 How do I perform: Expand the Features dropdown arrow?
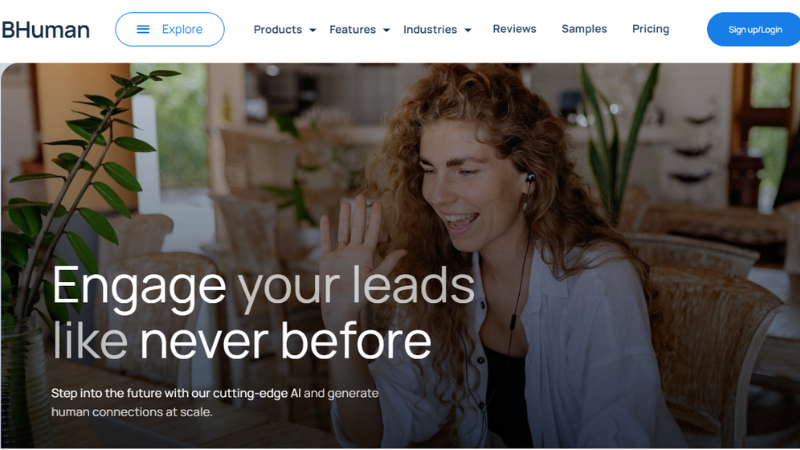[386, 30]
